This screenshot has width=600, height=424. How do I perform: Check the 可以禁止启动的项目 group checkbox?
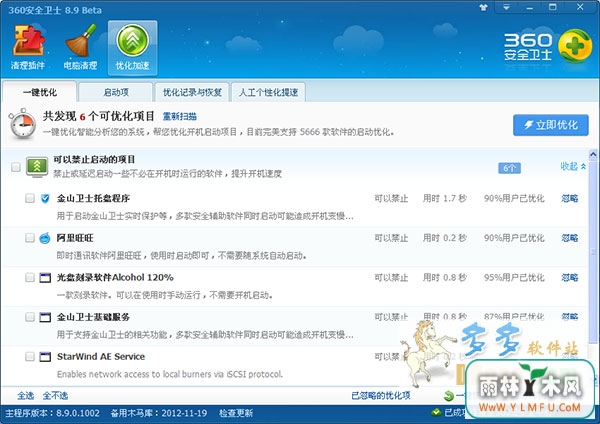(x=16, y=167)
